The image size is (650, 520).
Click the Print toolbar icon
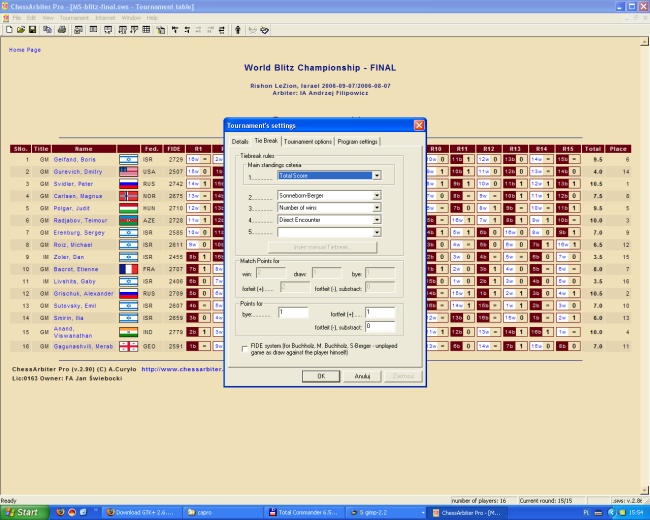[x=62, y=30]
